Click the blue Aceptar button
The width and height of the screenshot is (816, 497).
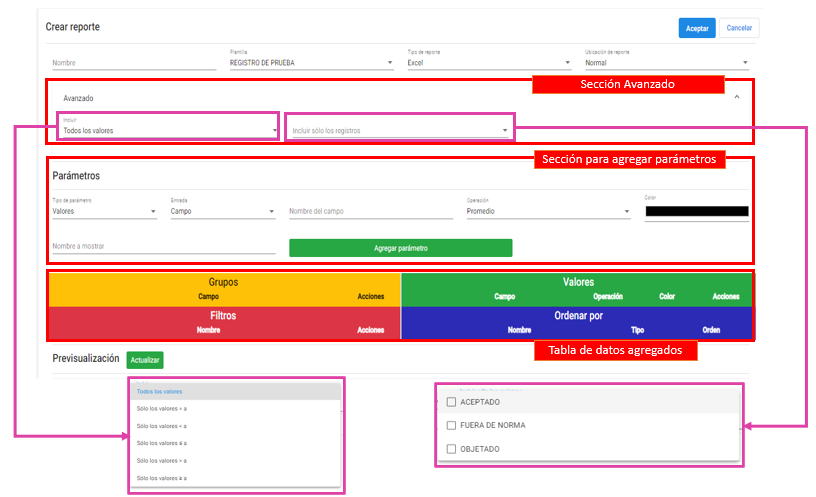point(697,28)
